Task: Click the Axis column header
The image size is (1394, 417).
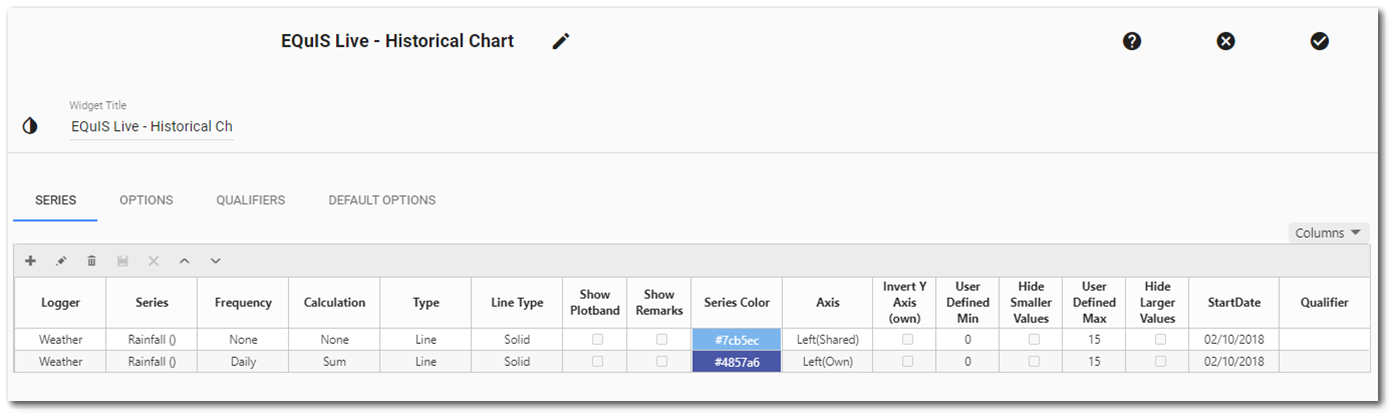Action: click(x=828, y=303)
